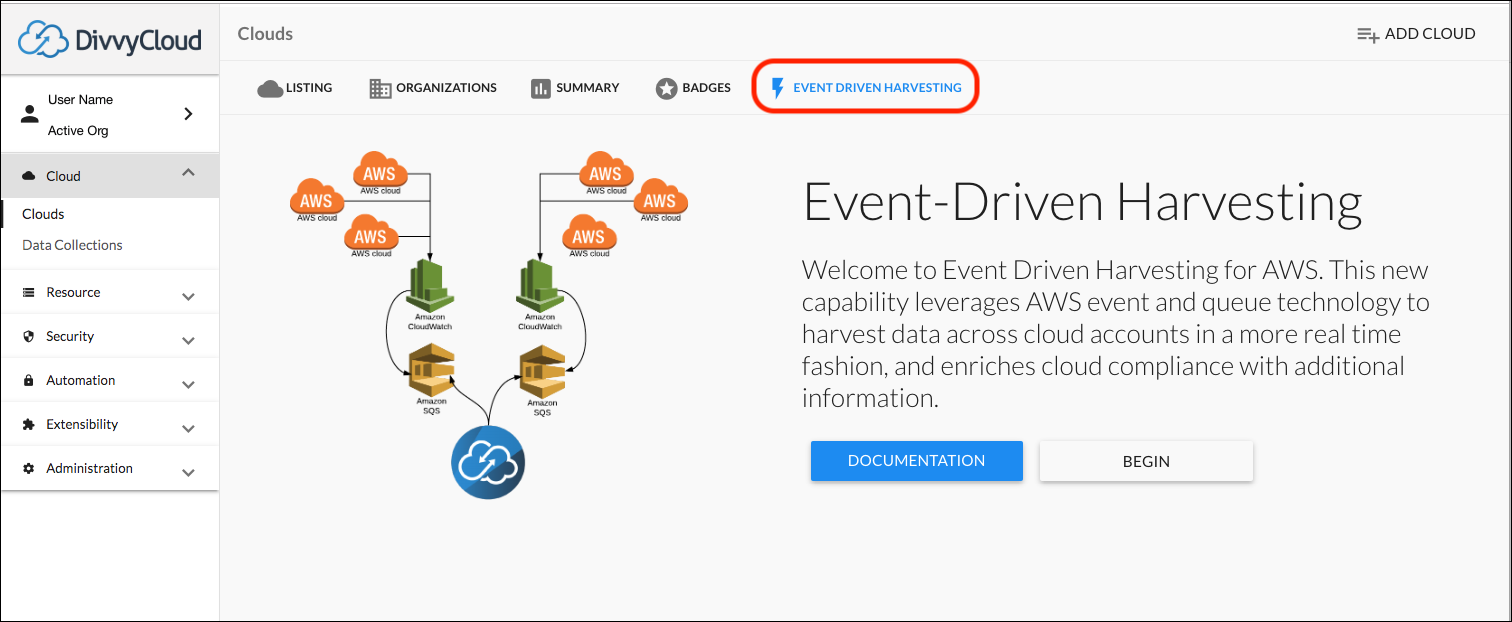Screen dimensions: 1512x622
Task: Open Data Collections in sidebar
Action: 72,245
